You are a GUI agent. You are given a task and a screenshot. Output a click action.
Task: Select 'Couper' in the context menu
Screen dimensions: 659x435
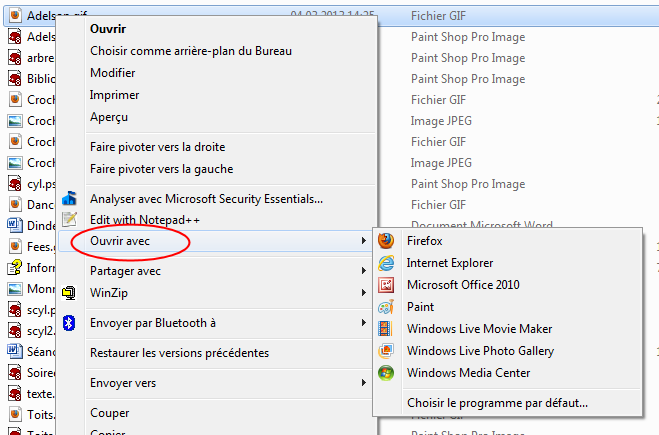(110, 413)
